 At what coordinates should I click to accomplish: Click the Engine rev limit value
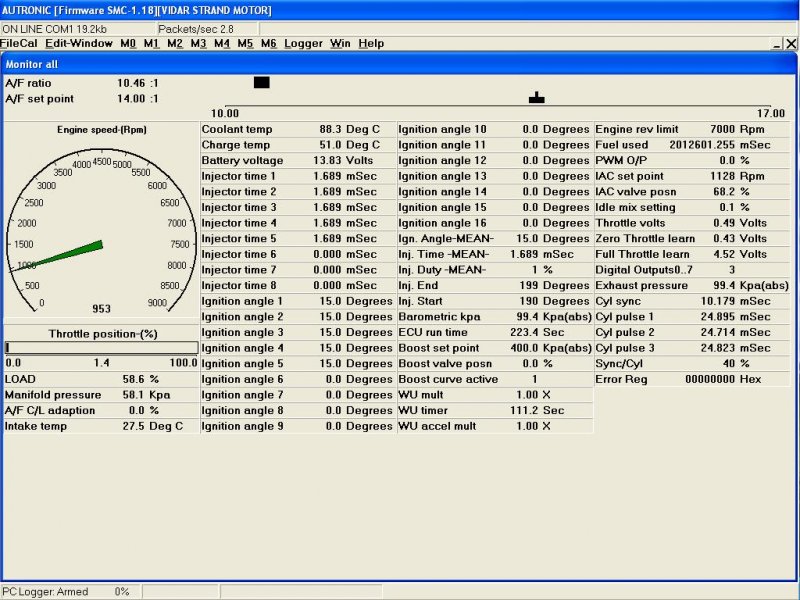tap(722, 129)
